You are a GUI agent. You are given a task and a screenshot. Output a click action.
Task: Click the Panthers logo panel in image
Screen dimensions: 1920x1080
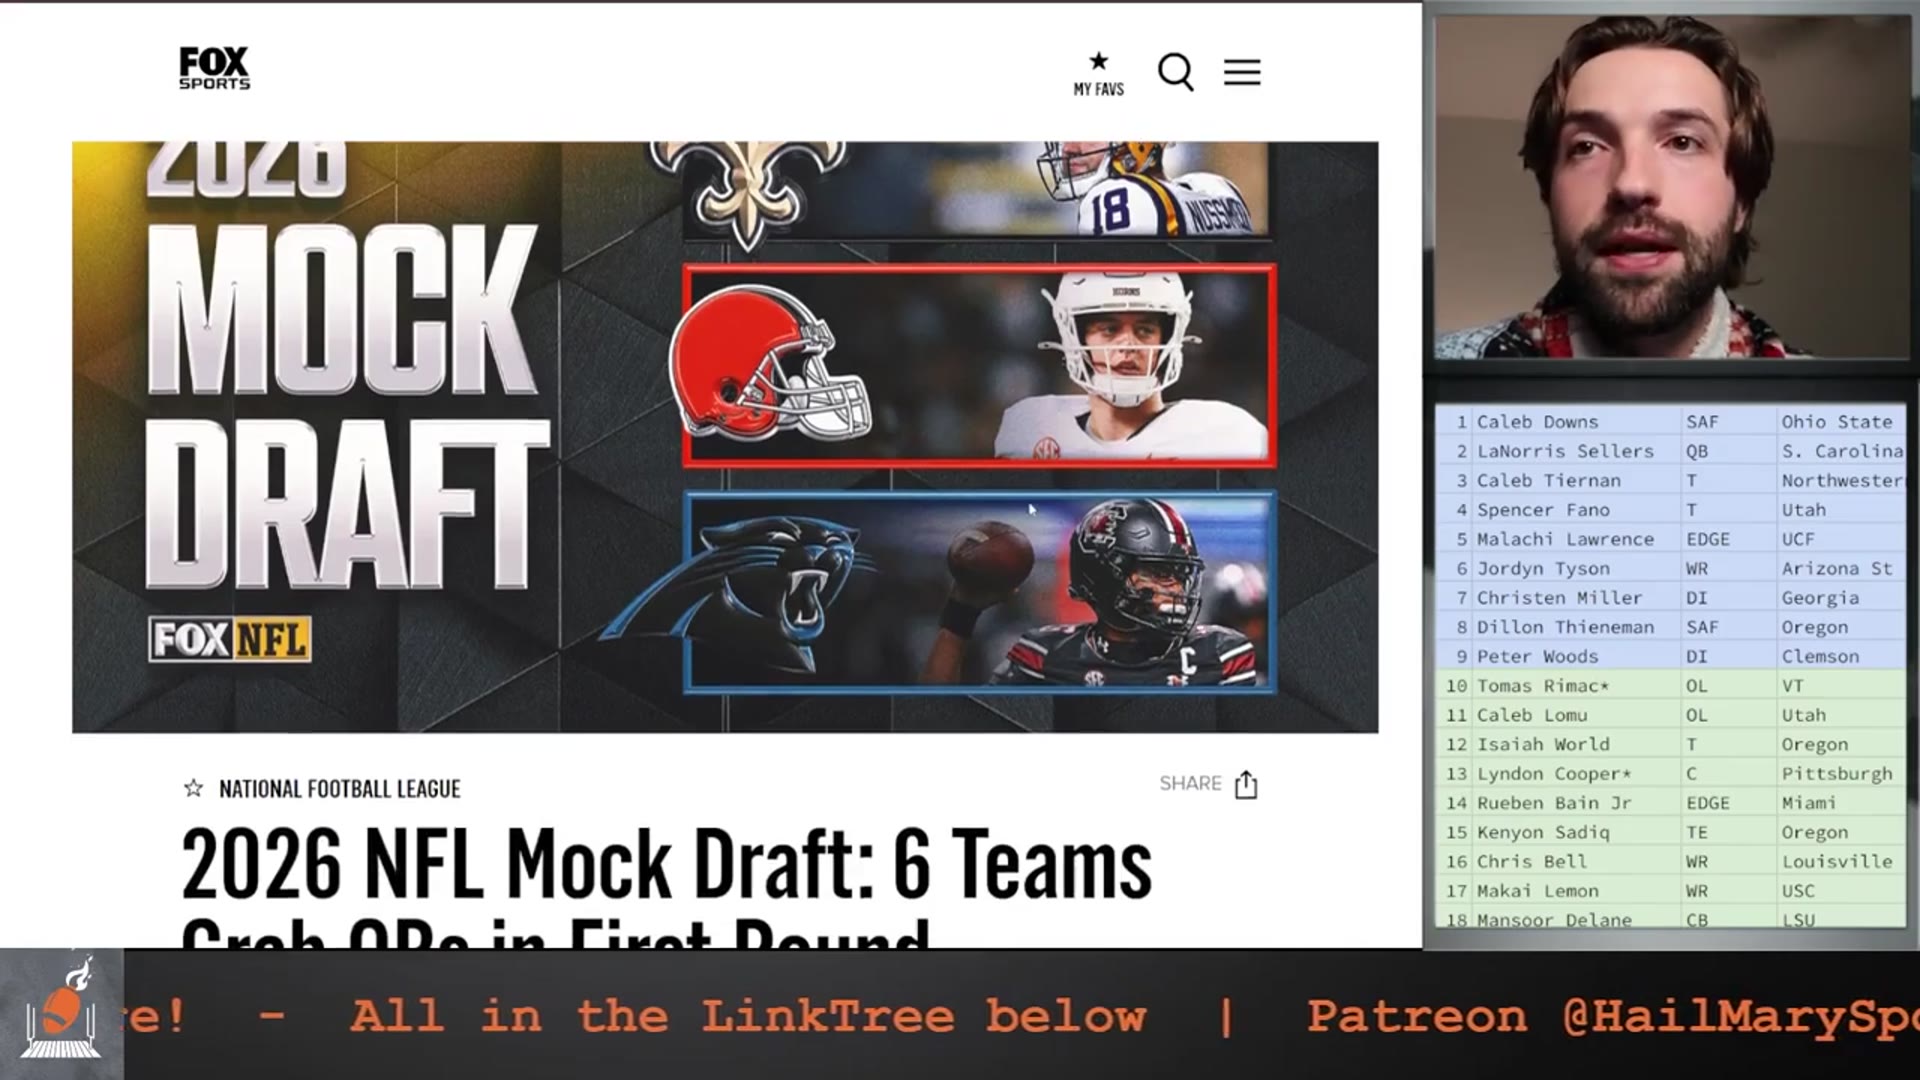click(x=979, y=592)
